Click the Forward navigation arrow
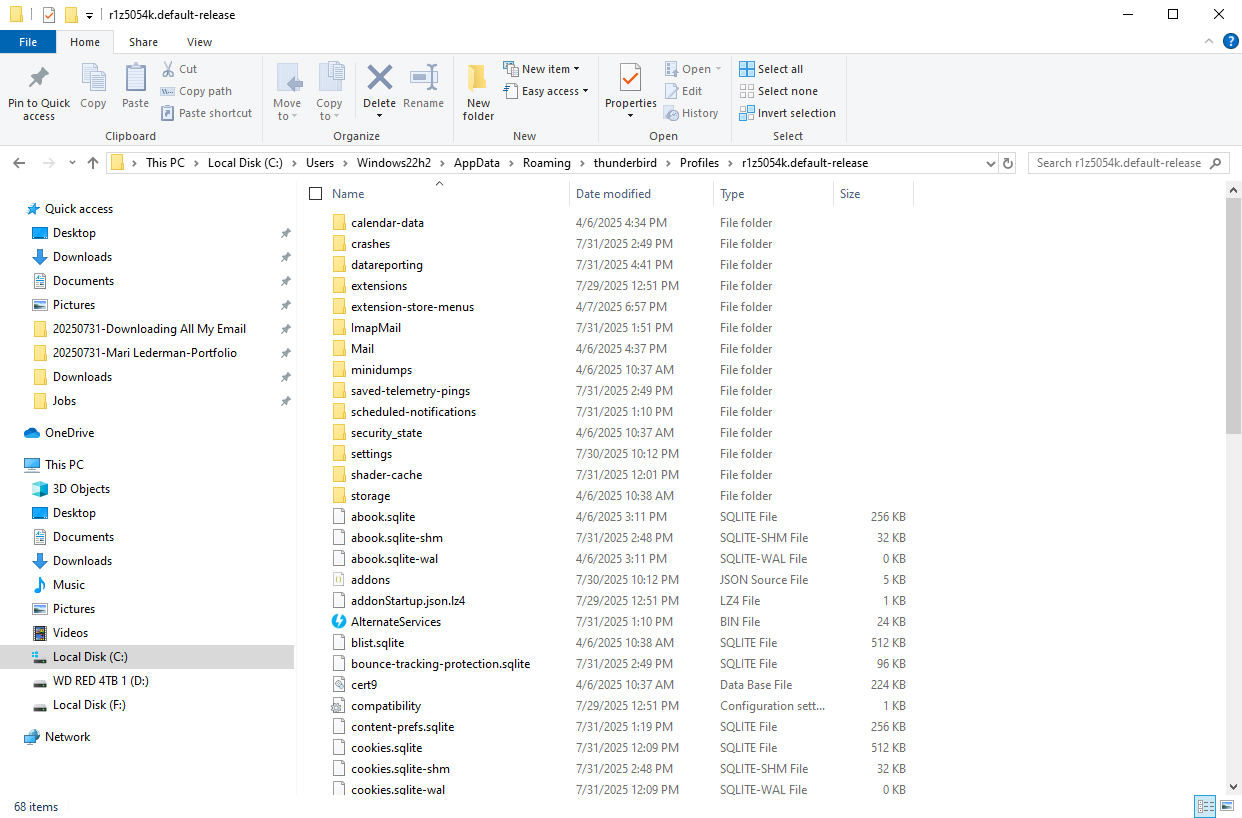The image size is (1242, 818). coord(48,163)
